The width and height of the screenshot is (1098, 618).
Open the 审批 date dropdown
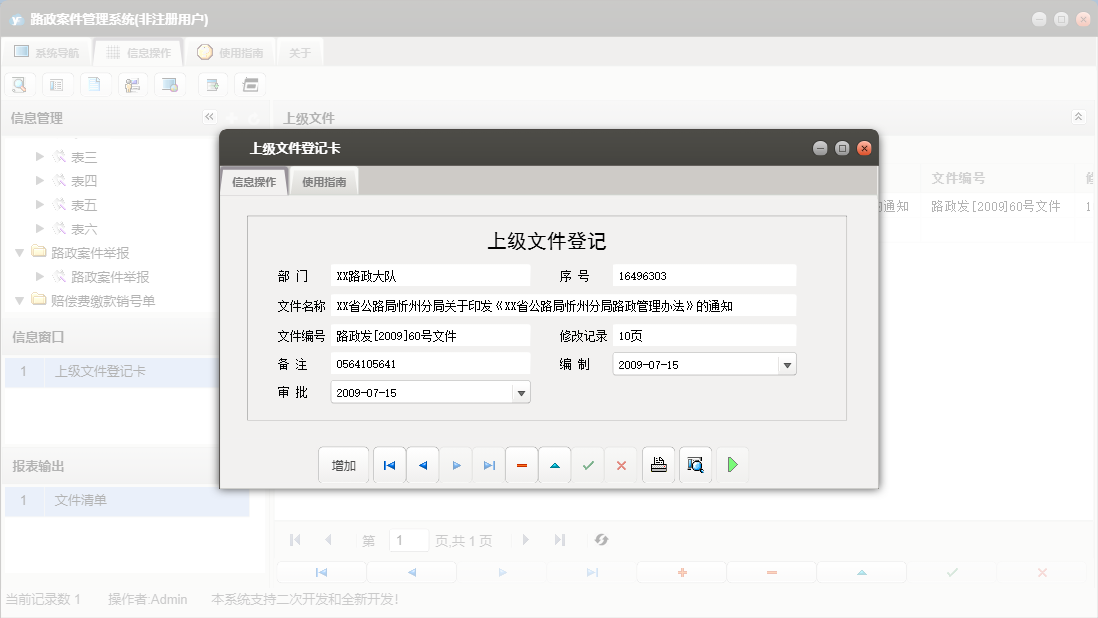coord(521,392)
